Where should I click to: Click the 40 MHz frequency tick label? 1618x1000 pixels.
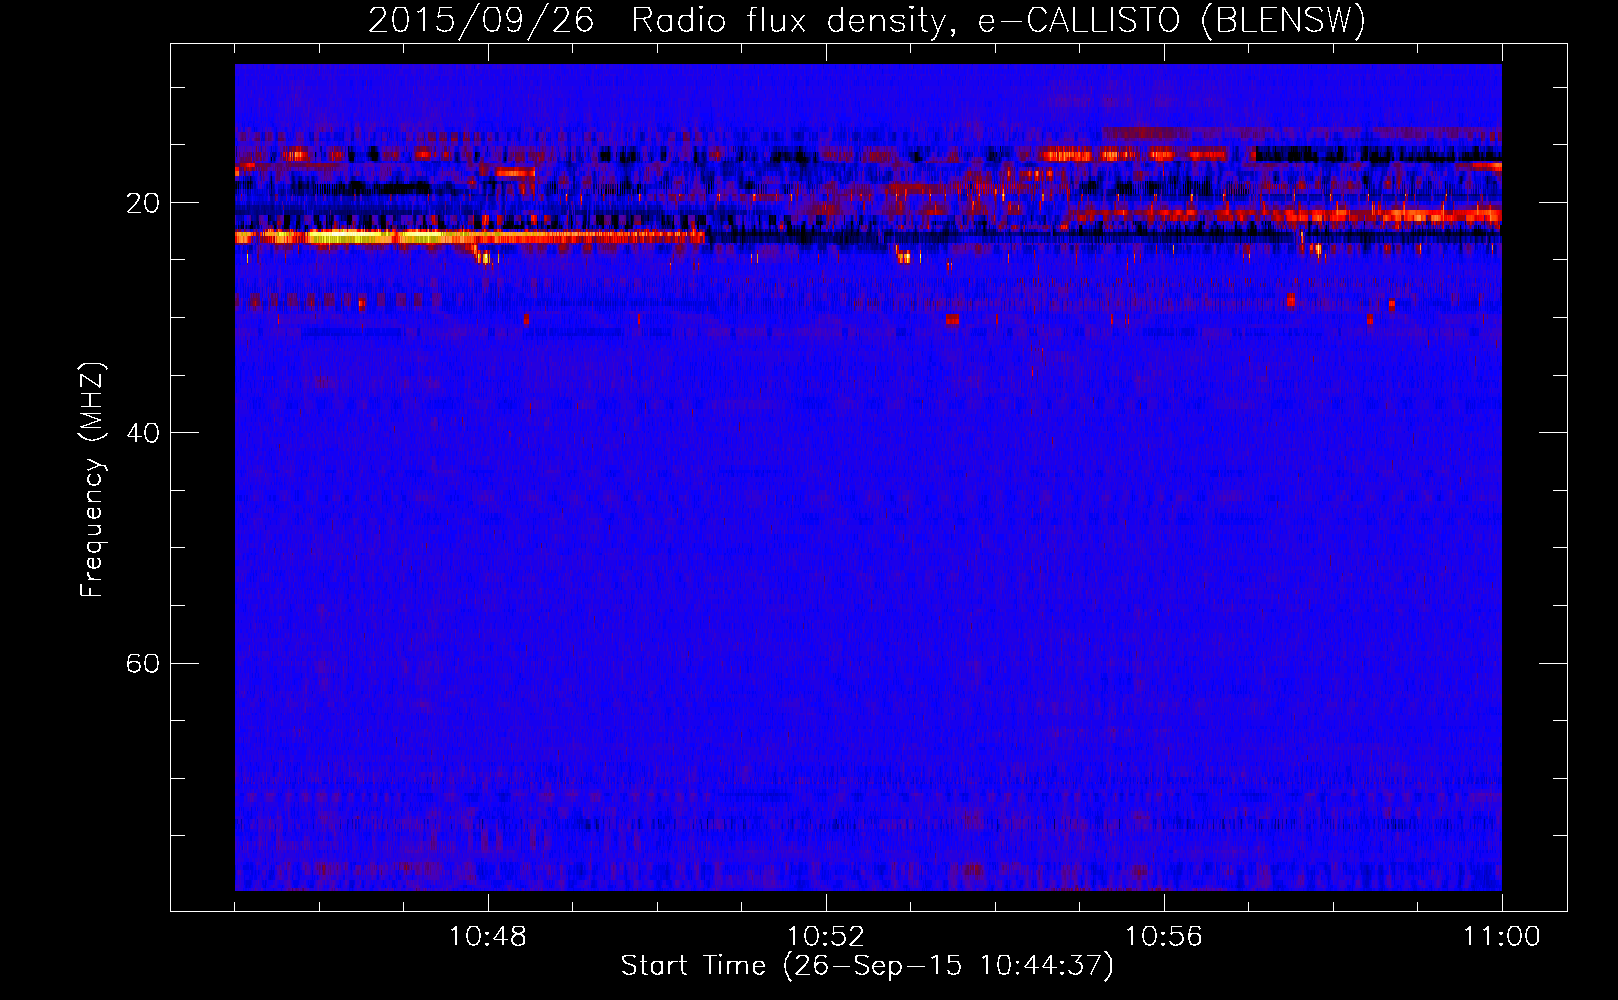[x=143, y=433]
